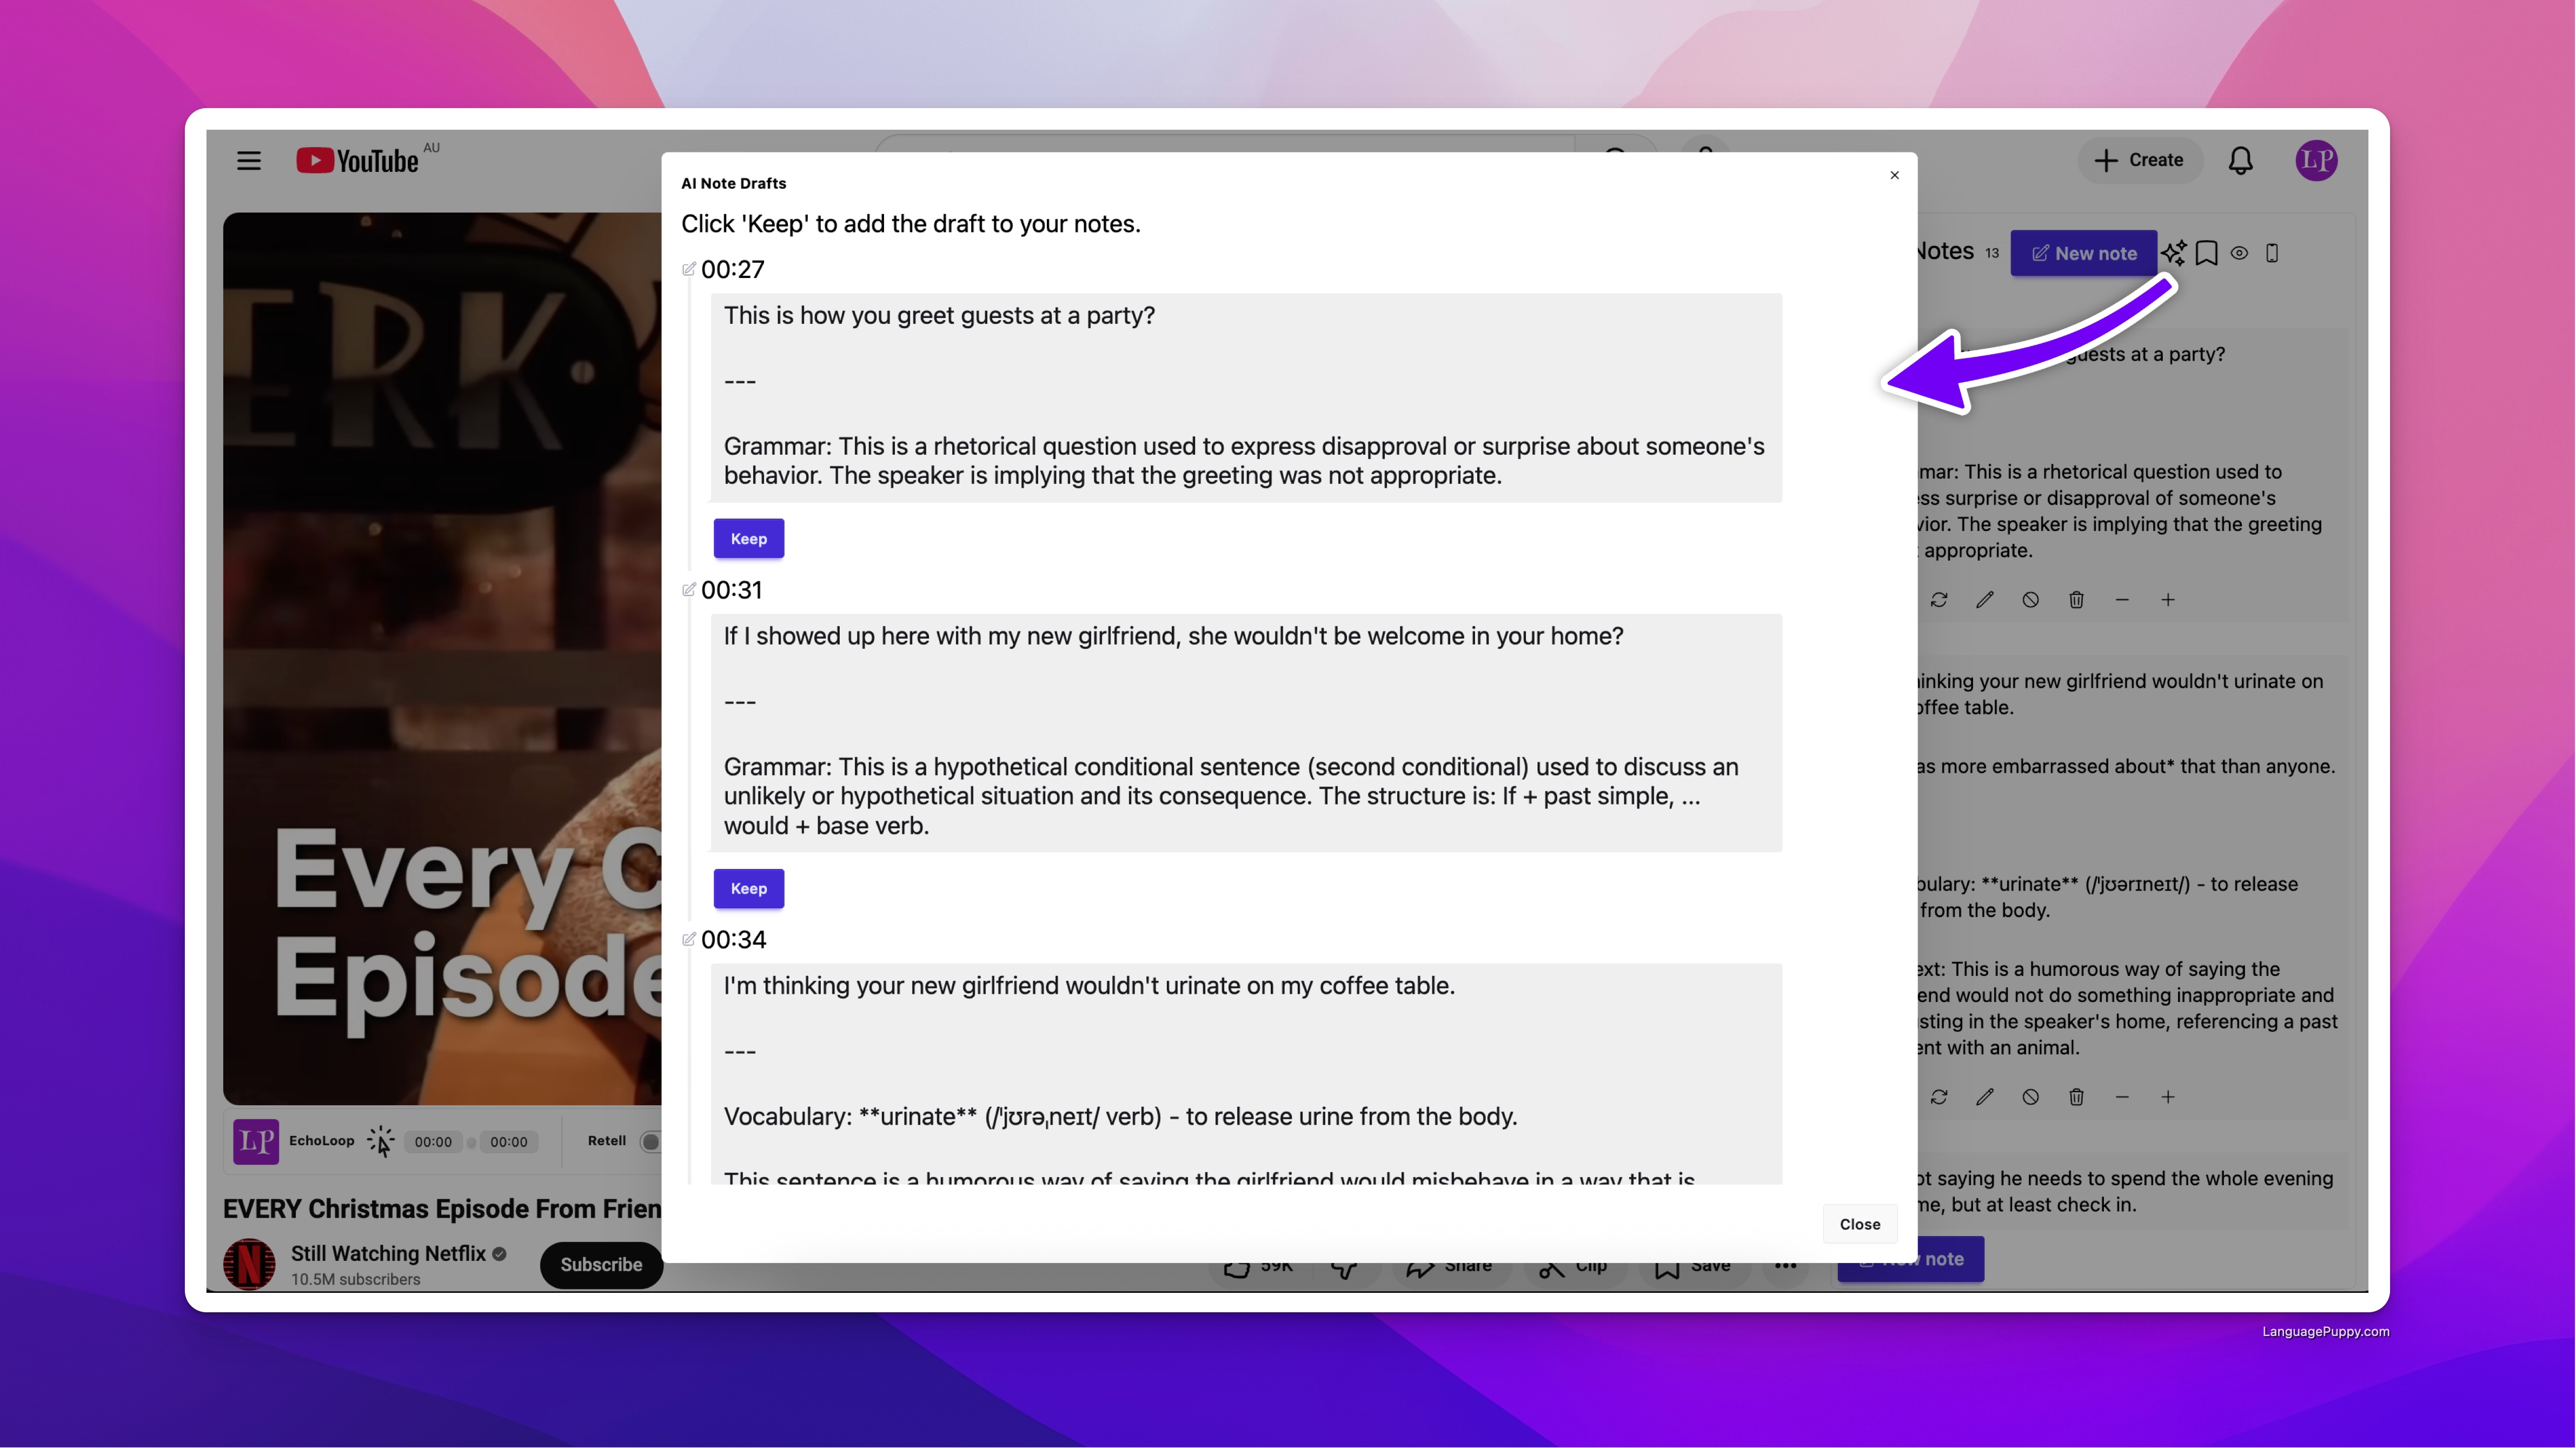Keep the 00:31 draft note
The image size is (2576, 1448).
click(x=748, y=888)
